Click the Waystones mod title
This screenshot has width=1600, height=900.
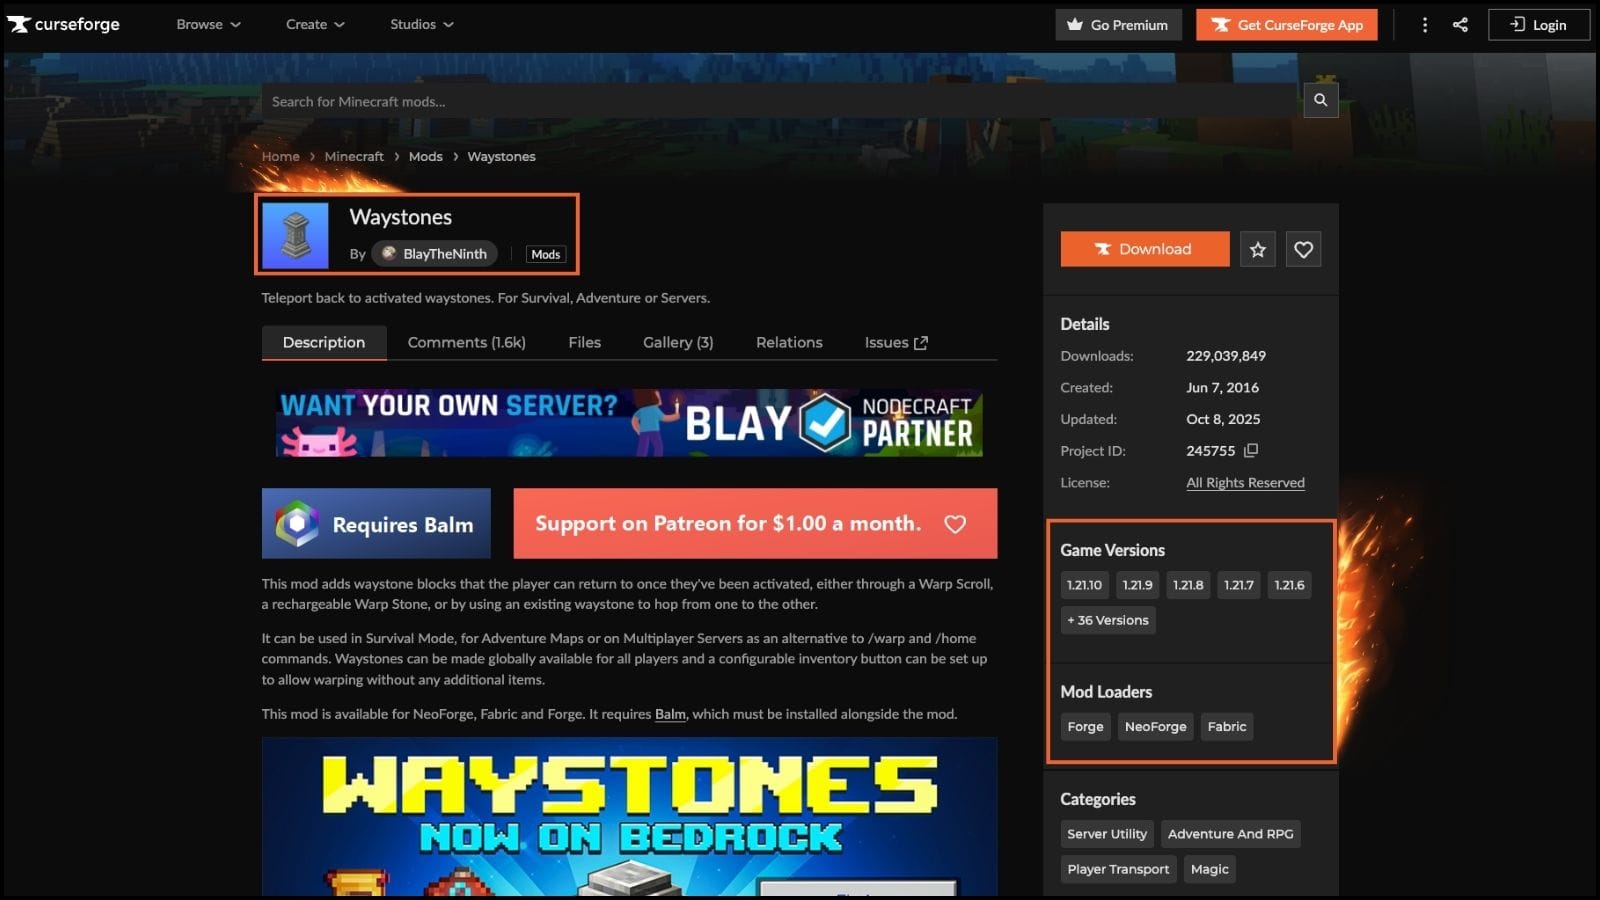click(400, 217)
